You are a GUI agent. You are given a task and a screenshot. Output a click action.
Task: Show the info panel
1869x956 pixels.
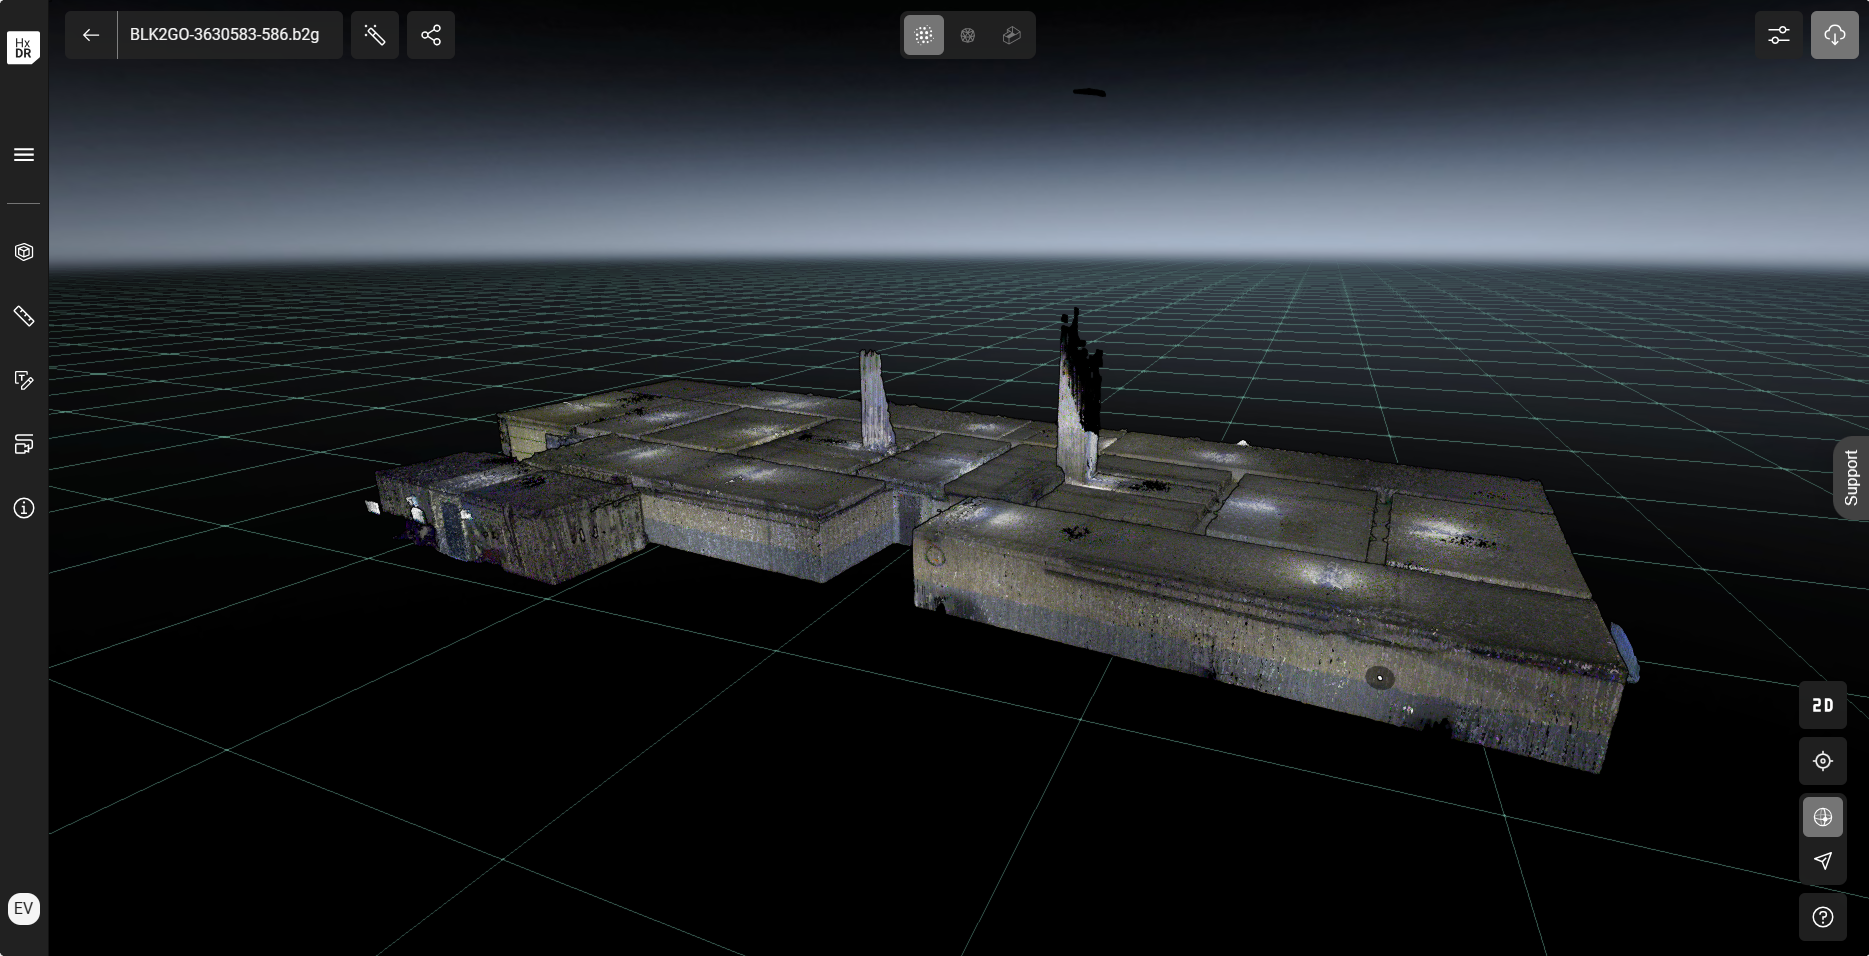tap(24, 508)
